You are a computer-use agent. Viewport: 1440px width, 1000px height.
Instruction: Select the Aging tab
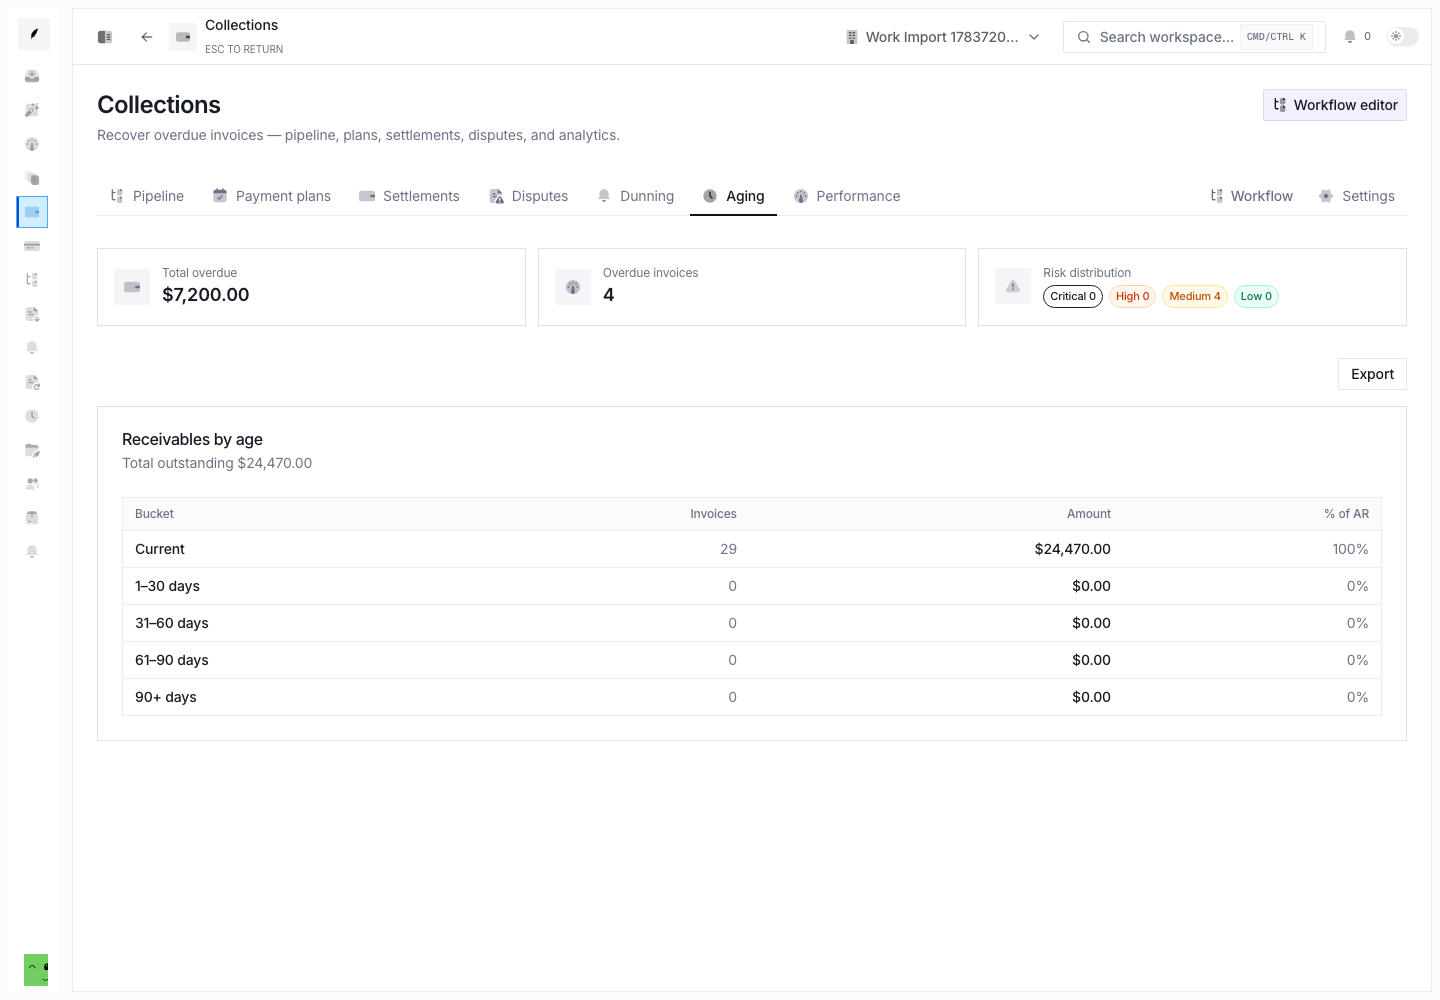pos(733,196)
